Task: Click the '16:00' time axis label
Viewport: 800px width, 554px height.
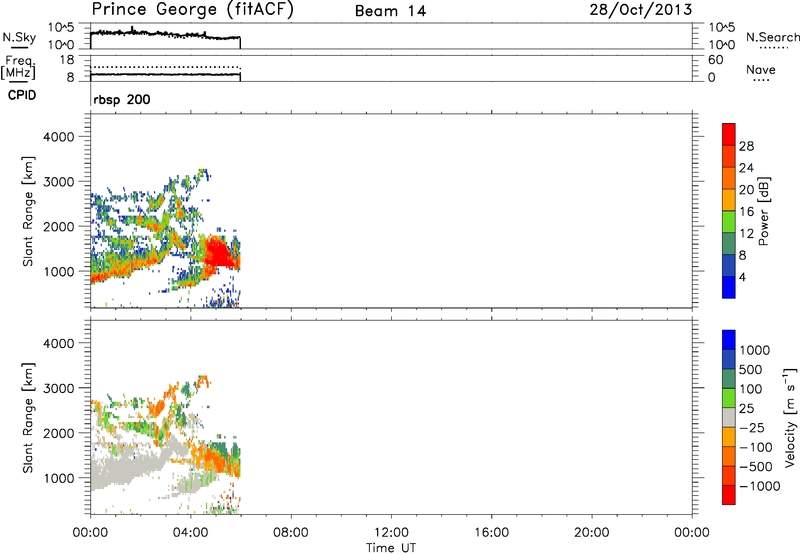Action: (491, 533)
